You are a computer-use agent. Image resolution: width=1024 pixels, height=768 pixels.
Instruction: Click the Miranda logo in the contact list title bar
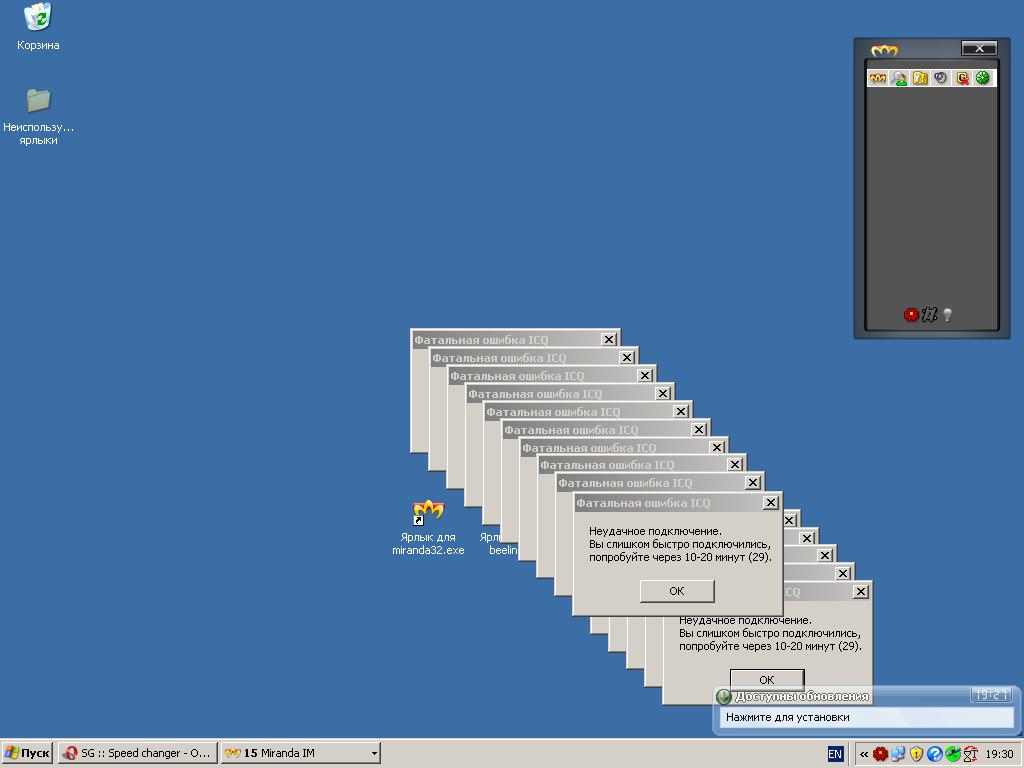tap(884, 50)
